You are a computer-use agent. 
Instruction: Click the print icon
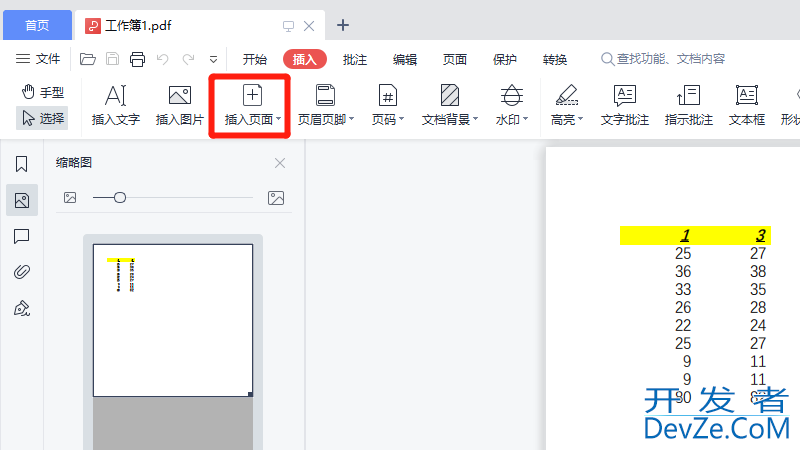pyautogui.click(x=137, y=59)
